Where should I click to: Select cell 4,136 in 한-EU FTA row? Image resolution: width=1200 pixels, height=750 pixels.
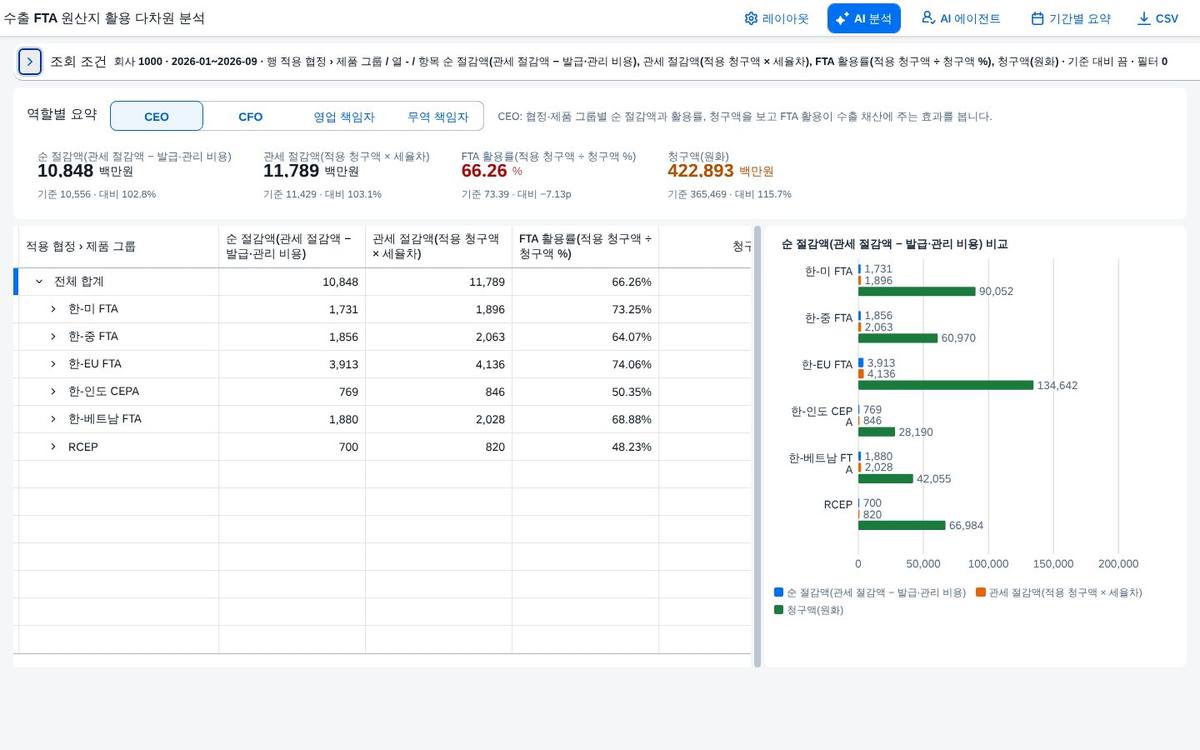(x=439, y=364)
